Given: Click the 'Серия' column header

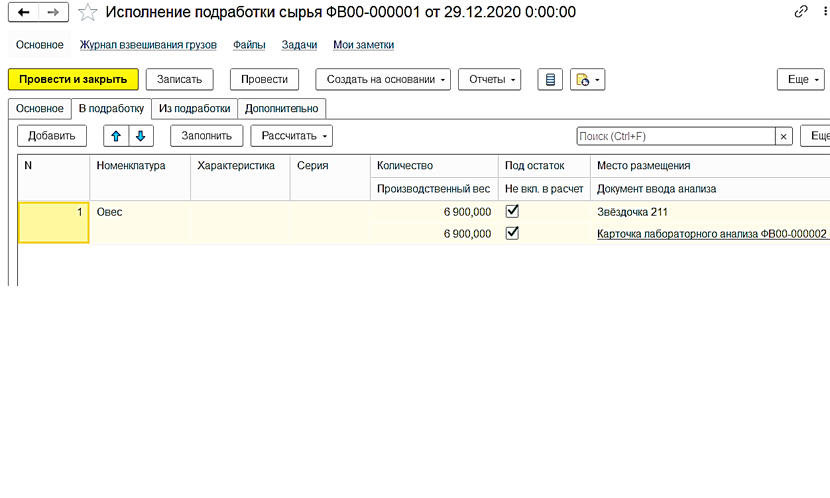Looking at the screenshot, I should (330, 177).
